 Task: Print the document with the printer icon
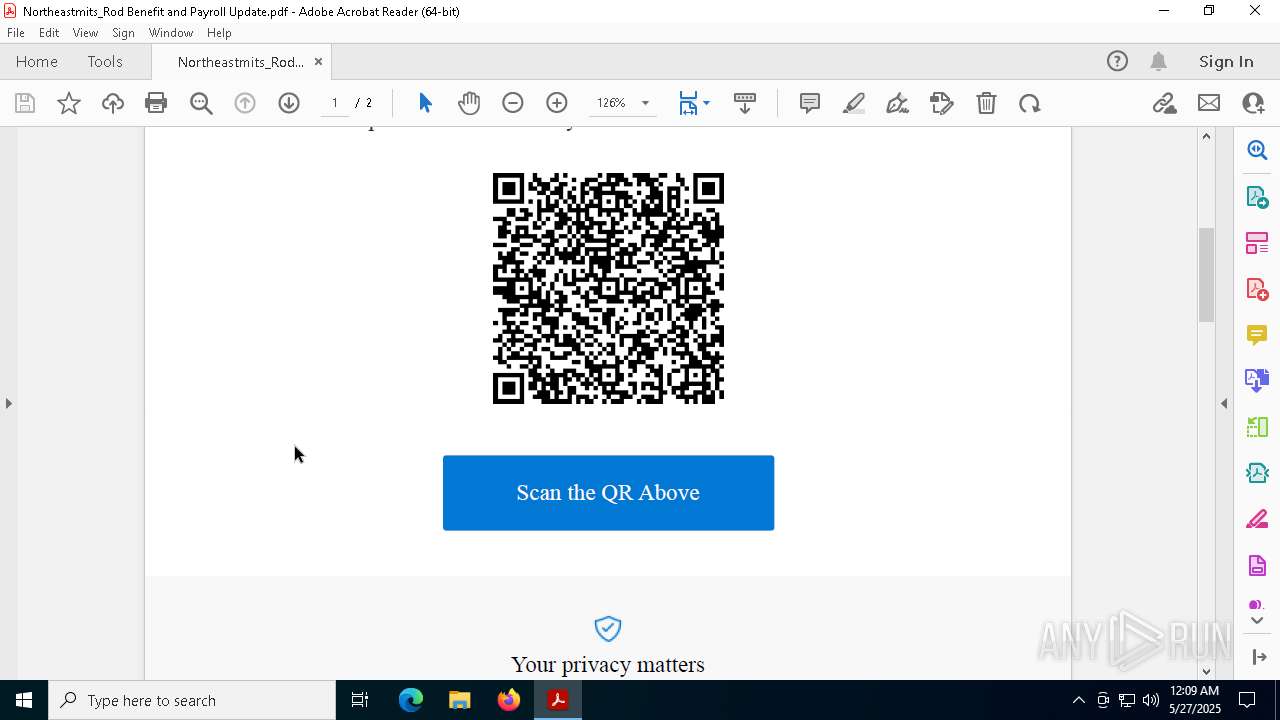coord(156,103)
